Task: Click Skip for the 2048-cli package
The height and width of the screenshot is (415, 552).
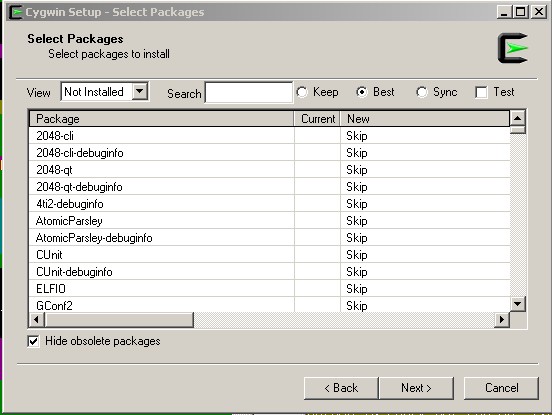Action: coord(357,136)
